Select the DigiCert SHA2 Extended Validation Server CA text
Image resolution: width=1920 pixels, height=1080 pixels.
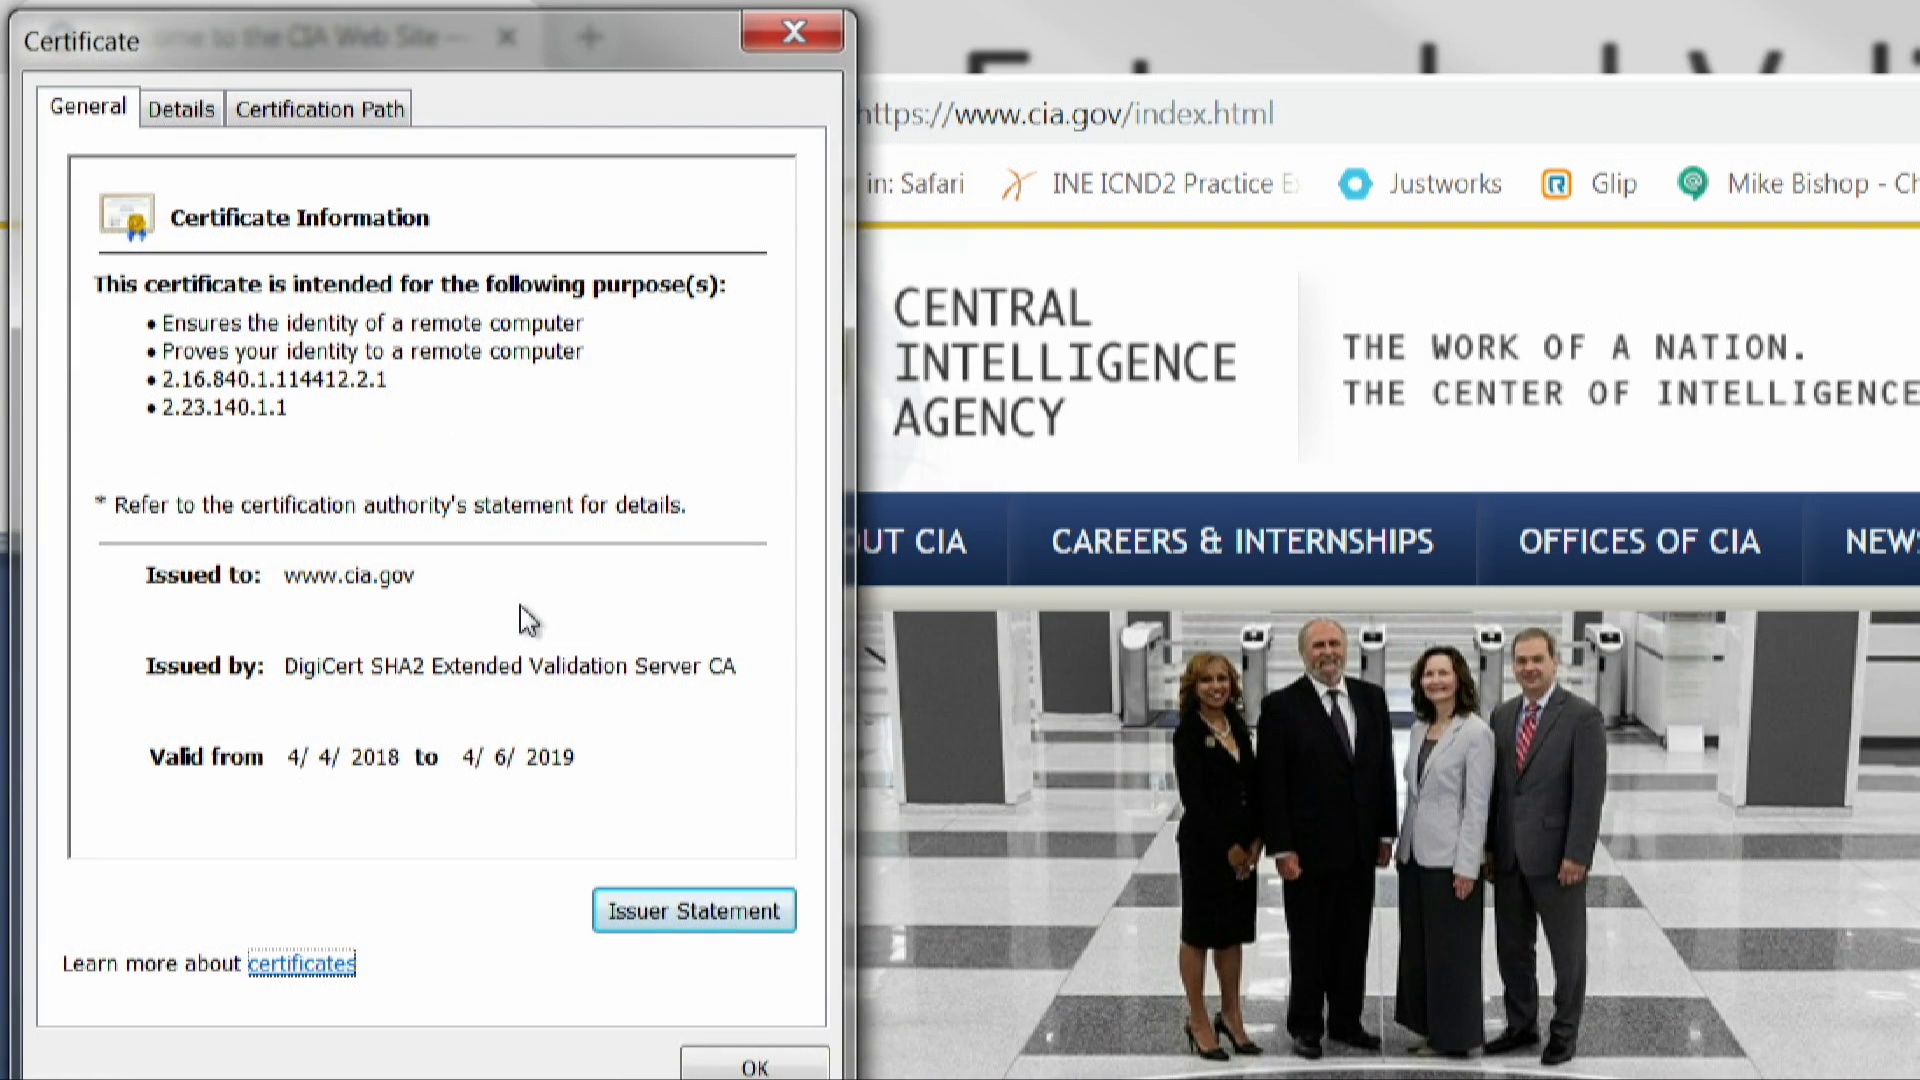click(510, 666)
